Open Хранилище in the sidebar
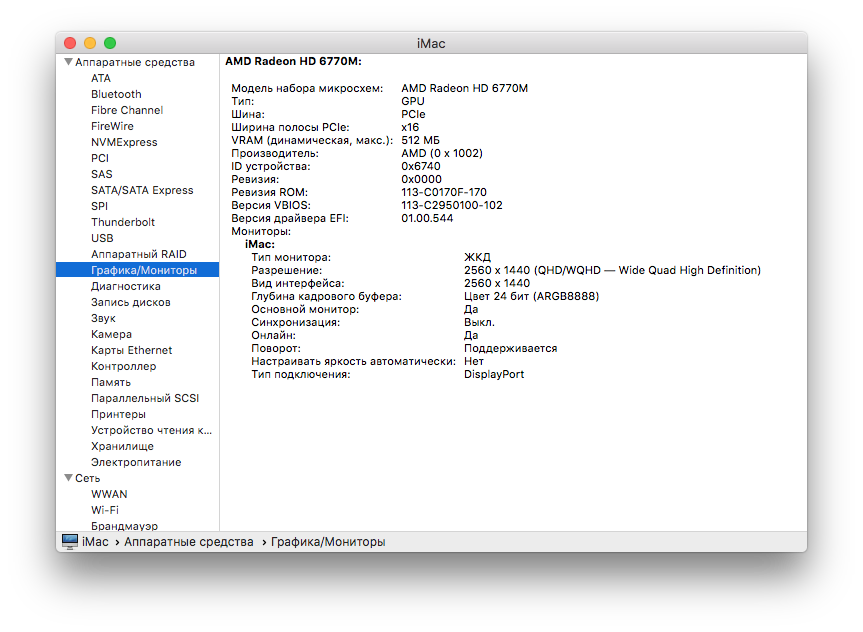Image resolution: width=863 pixels, height=632 pixels. pos(122,446)
